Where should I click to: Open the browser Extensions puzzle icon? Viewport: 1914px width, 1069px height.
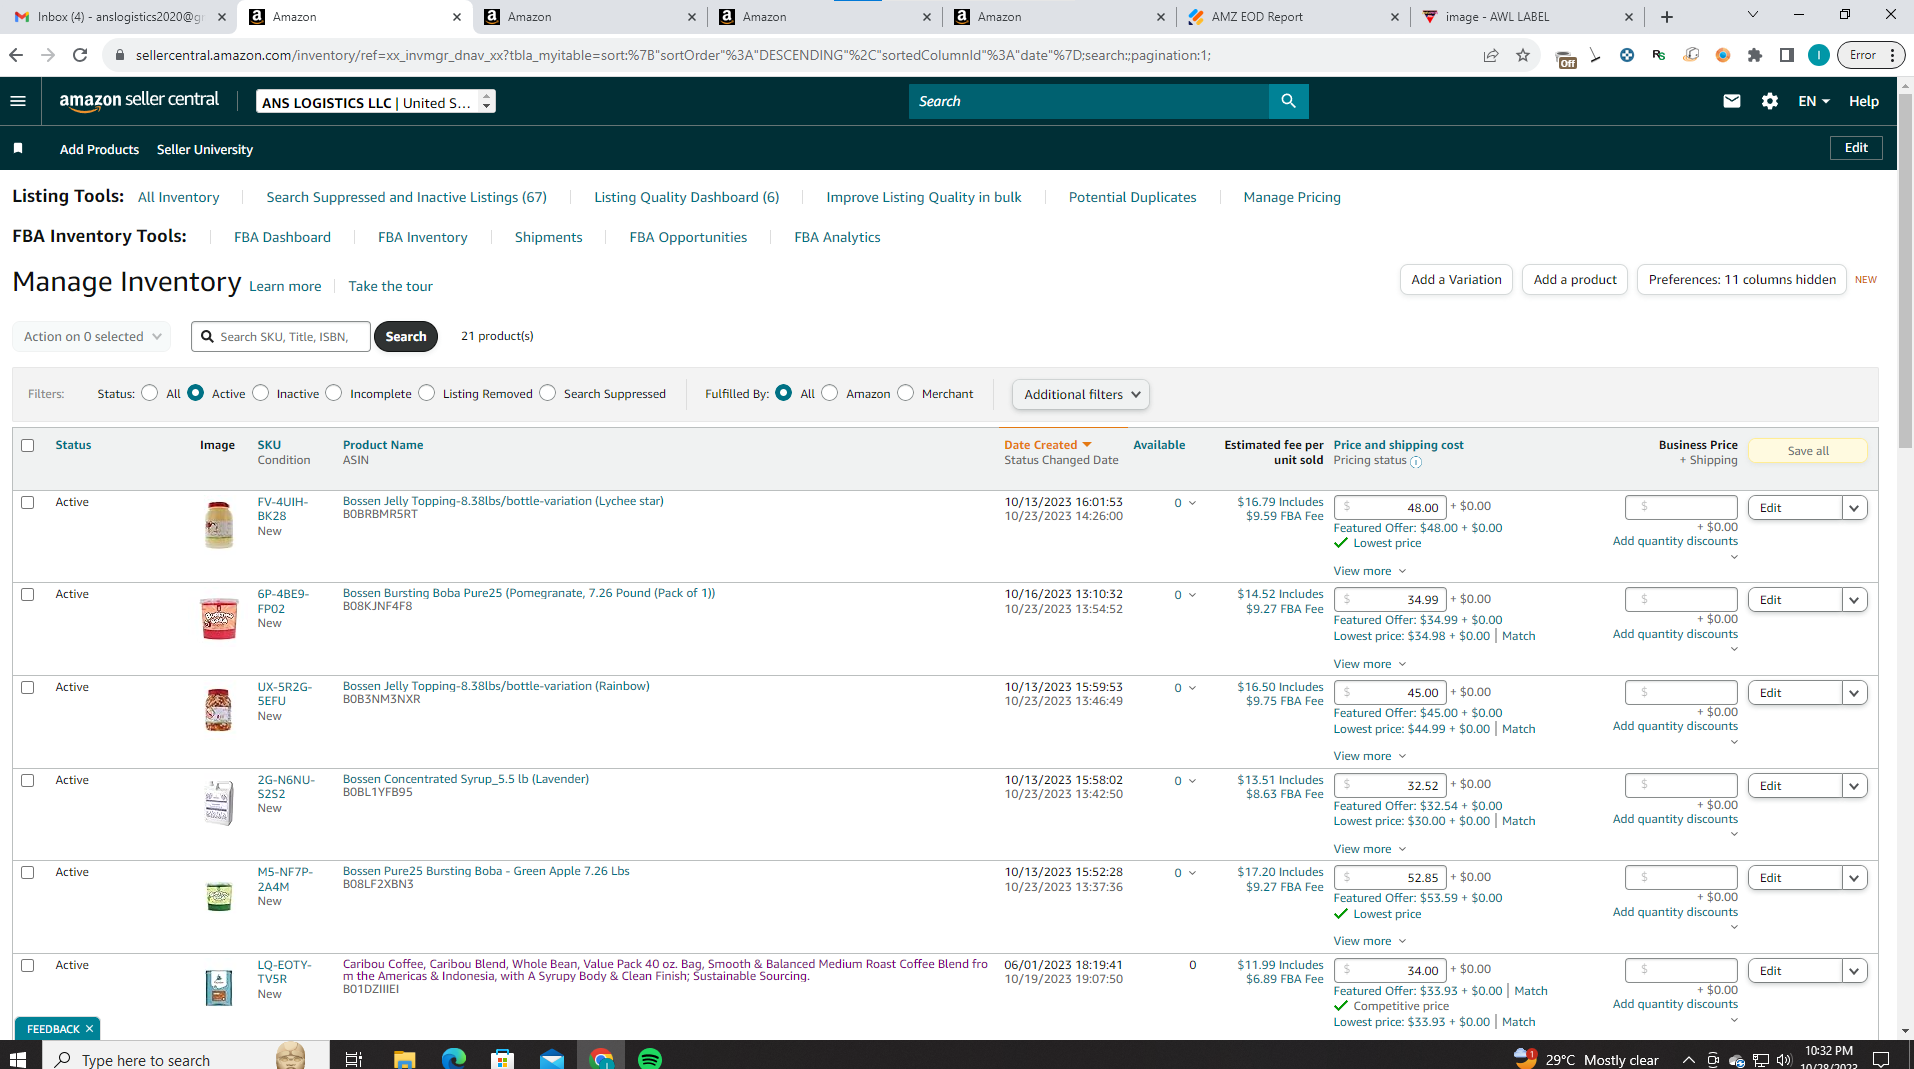(x=1755, y=55)
